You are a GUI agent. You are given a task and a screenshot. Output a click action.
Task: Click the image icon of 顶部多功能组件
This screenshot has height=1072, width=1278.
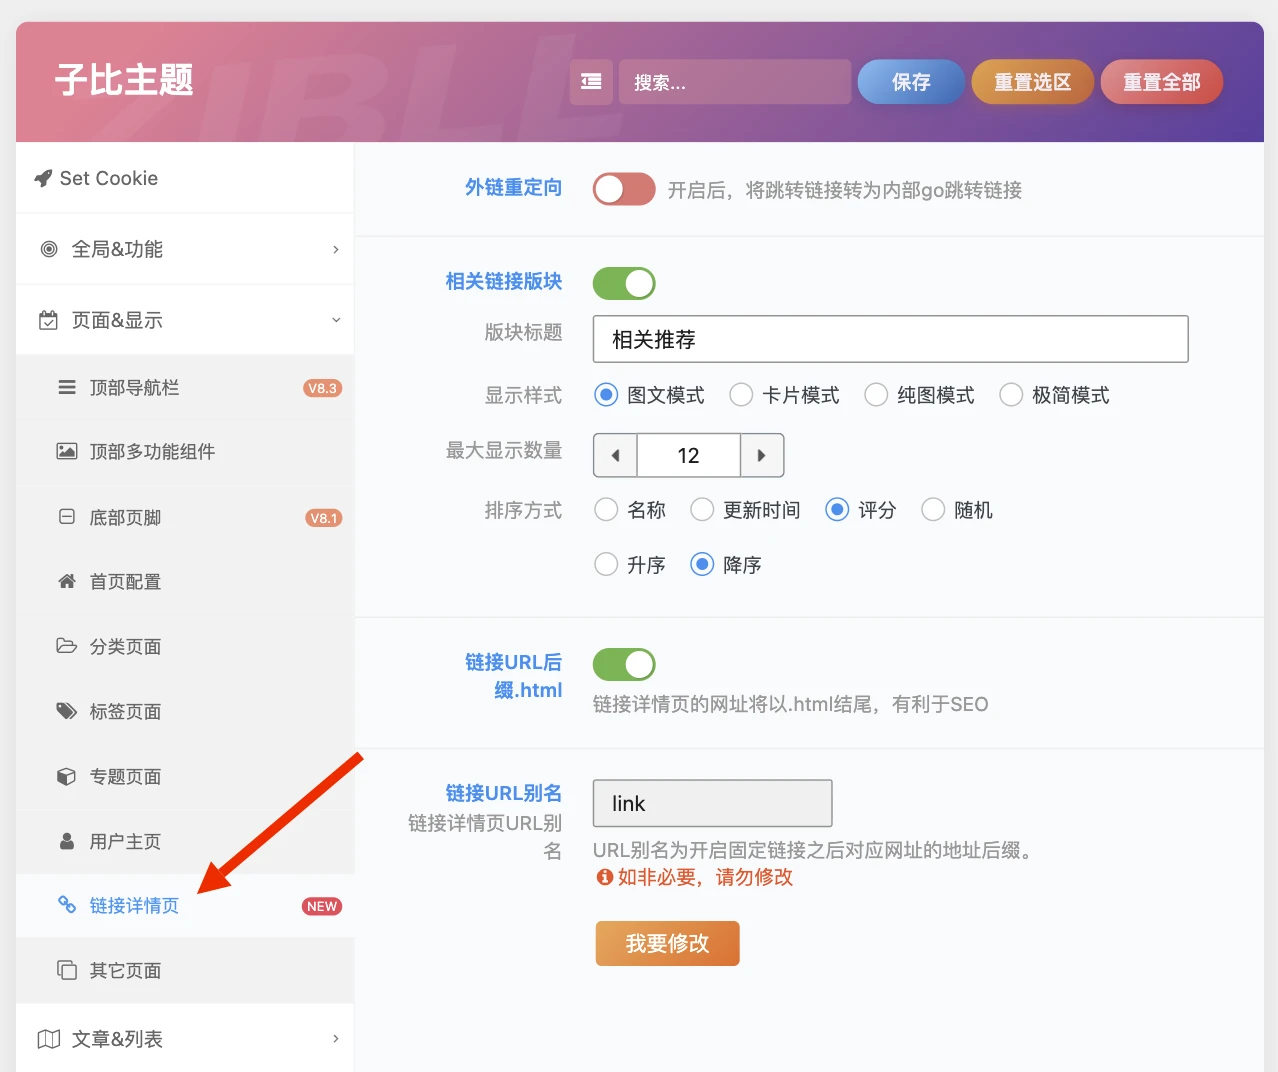(67, 451)
